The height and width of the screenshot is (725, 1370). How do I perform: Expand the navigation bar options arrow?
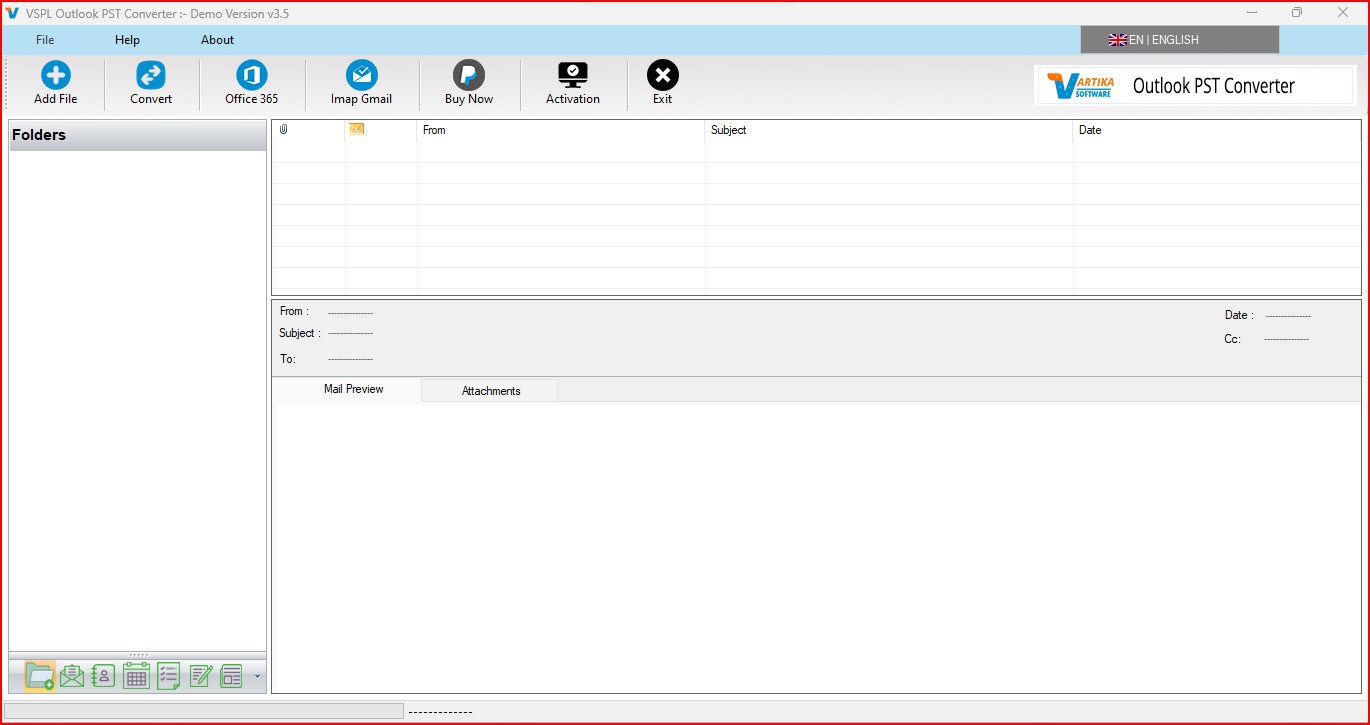point(257,677)
